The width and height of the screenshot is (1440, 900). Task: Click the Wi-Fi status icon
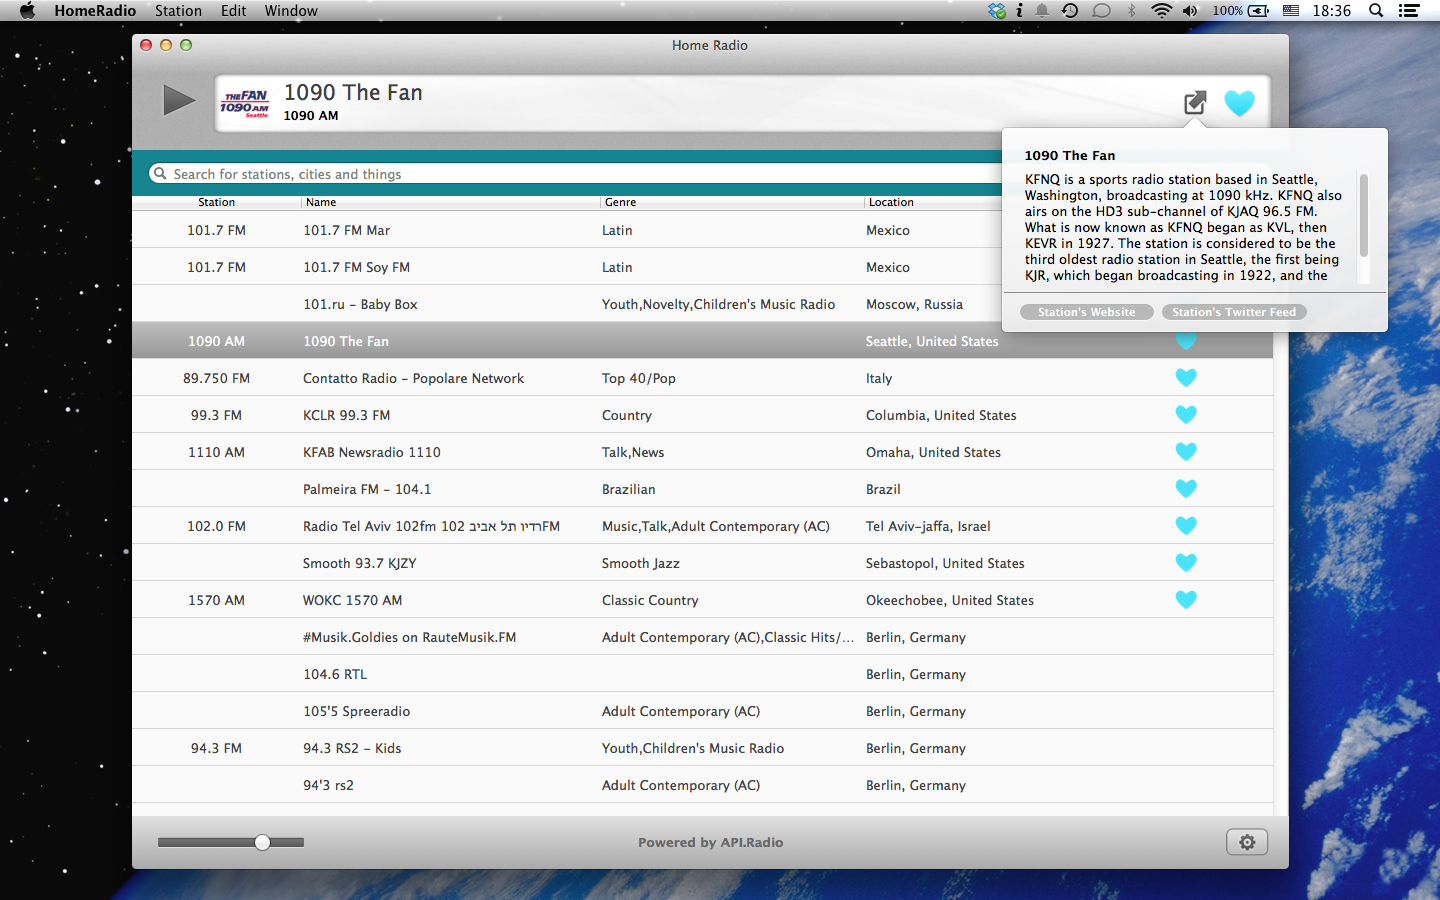tap(1161, 11)
